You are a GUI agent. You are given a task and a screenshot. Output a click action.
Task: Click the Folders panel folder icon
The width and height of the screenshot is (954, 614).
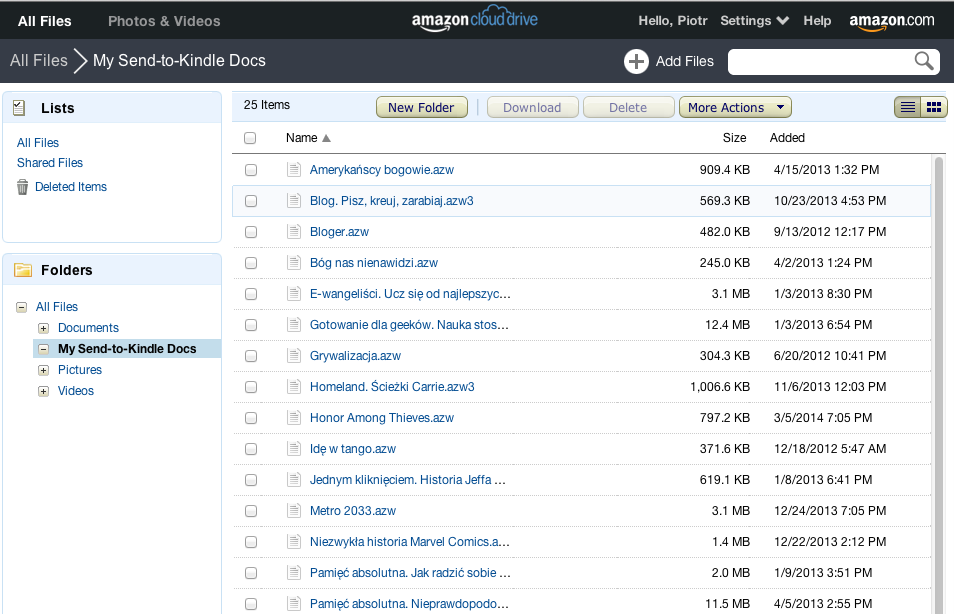23,270
